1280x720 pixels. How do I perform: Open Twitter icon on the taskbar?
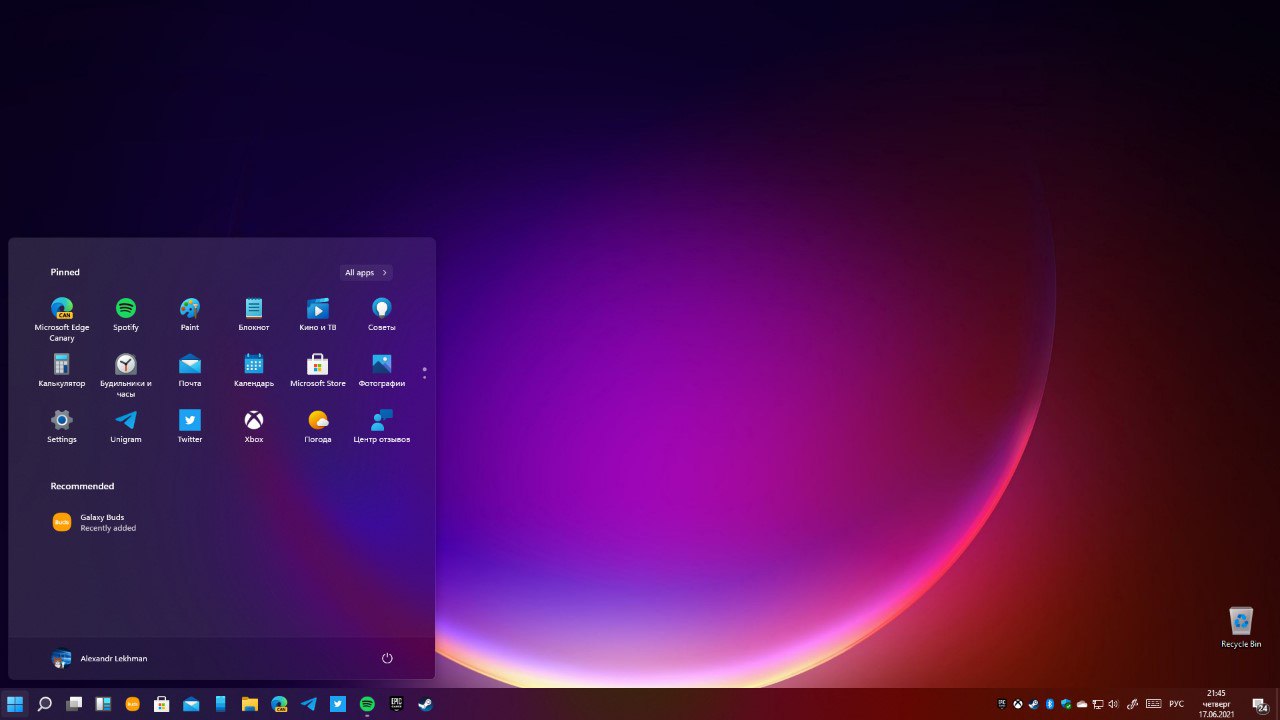338,704
